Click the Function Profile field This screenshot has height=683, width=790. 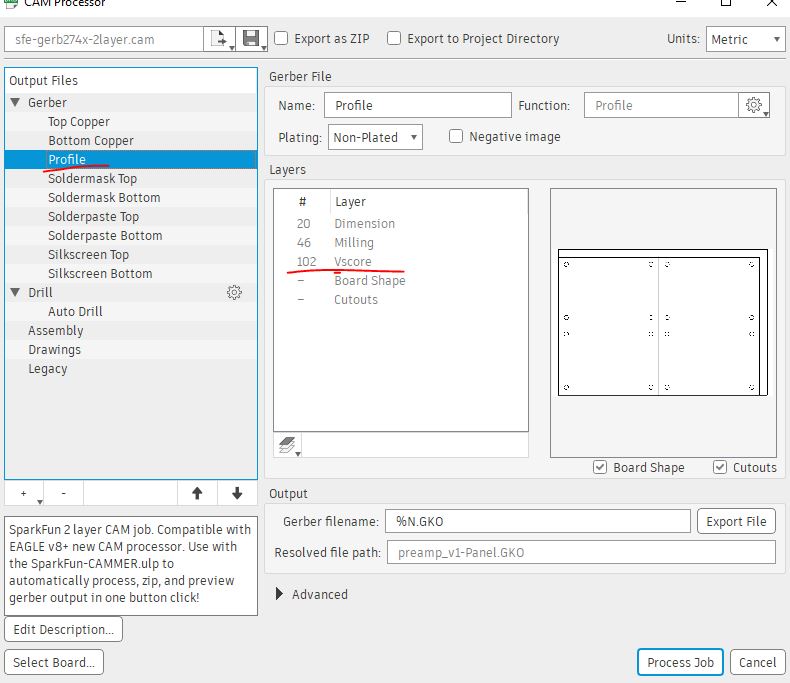(x=661, y=105)
